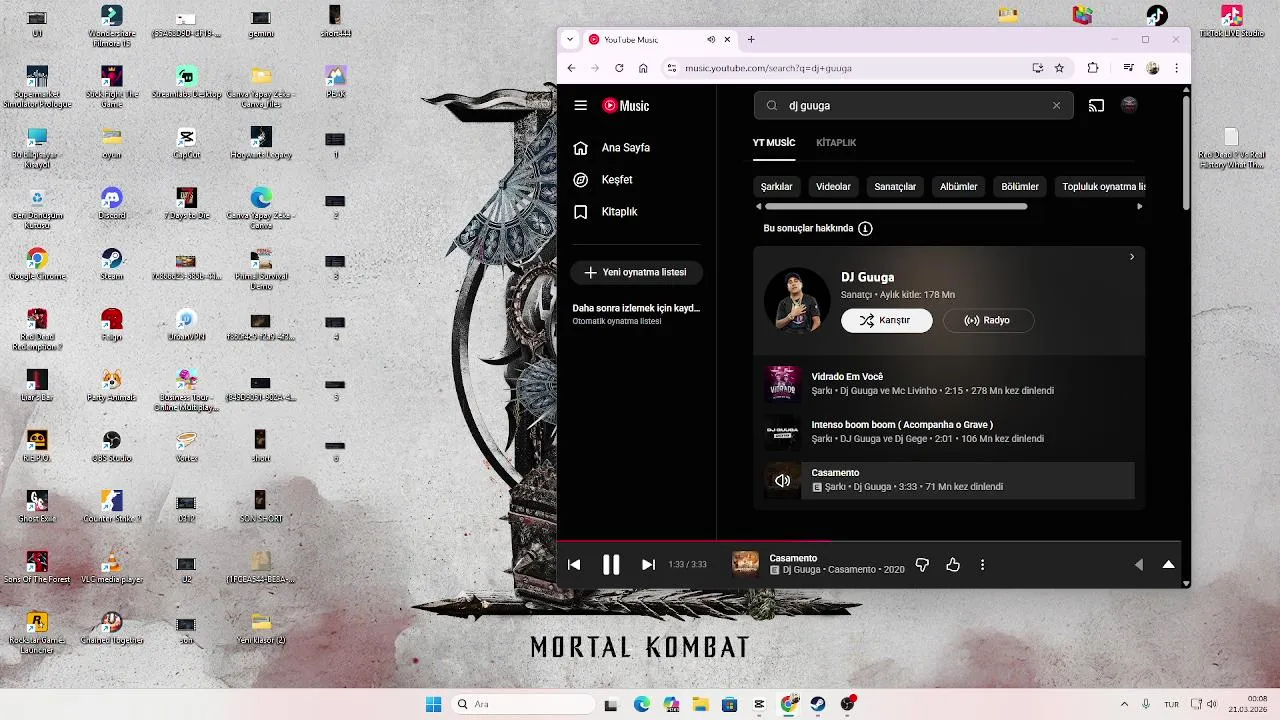This screenshot has width=1280, height=720.
Task: Open Casamento album art in player bar
Action: [x=745, y=565]
